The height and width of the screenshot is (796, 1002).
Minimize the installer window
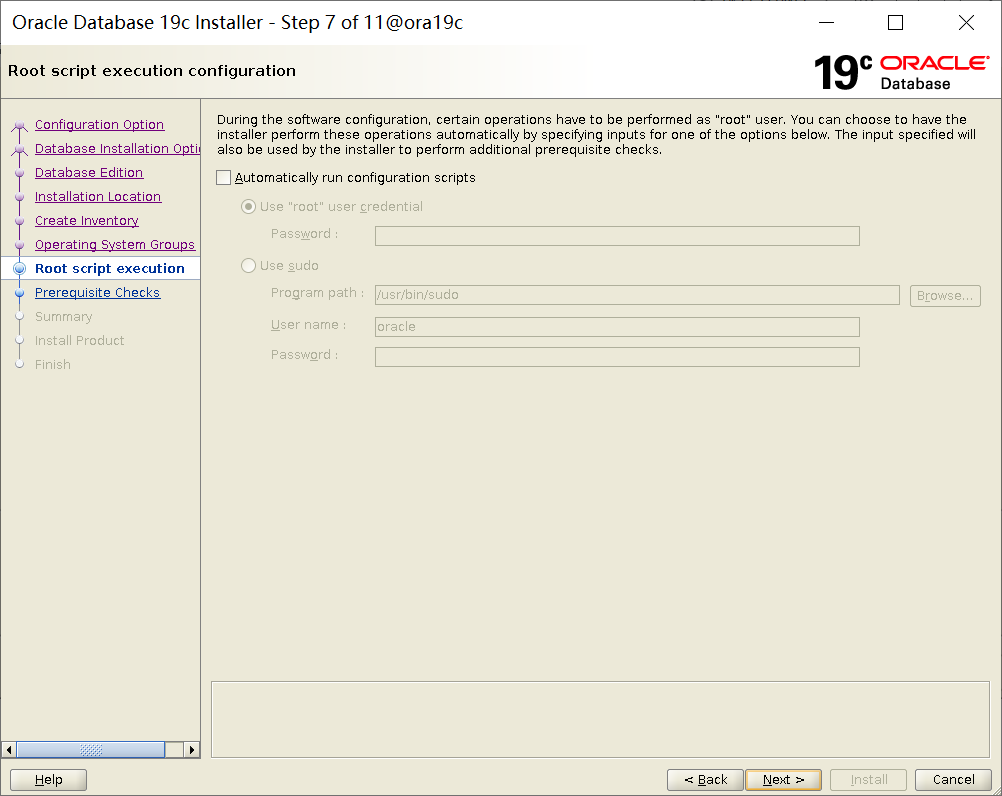826,22
